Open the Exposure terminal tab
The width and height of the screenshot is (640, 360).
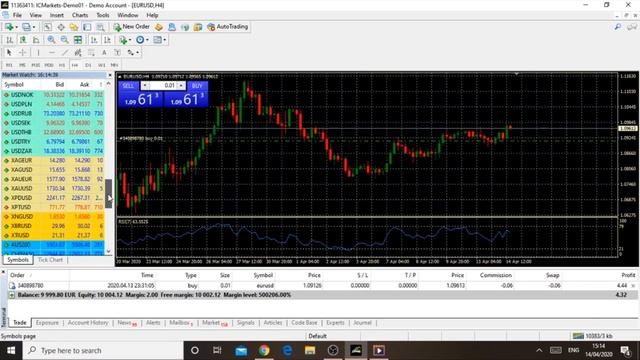pyautogui.click(x=47, y=322)
